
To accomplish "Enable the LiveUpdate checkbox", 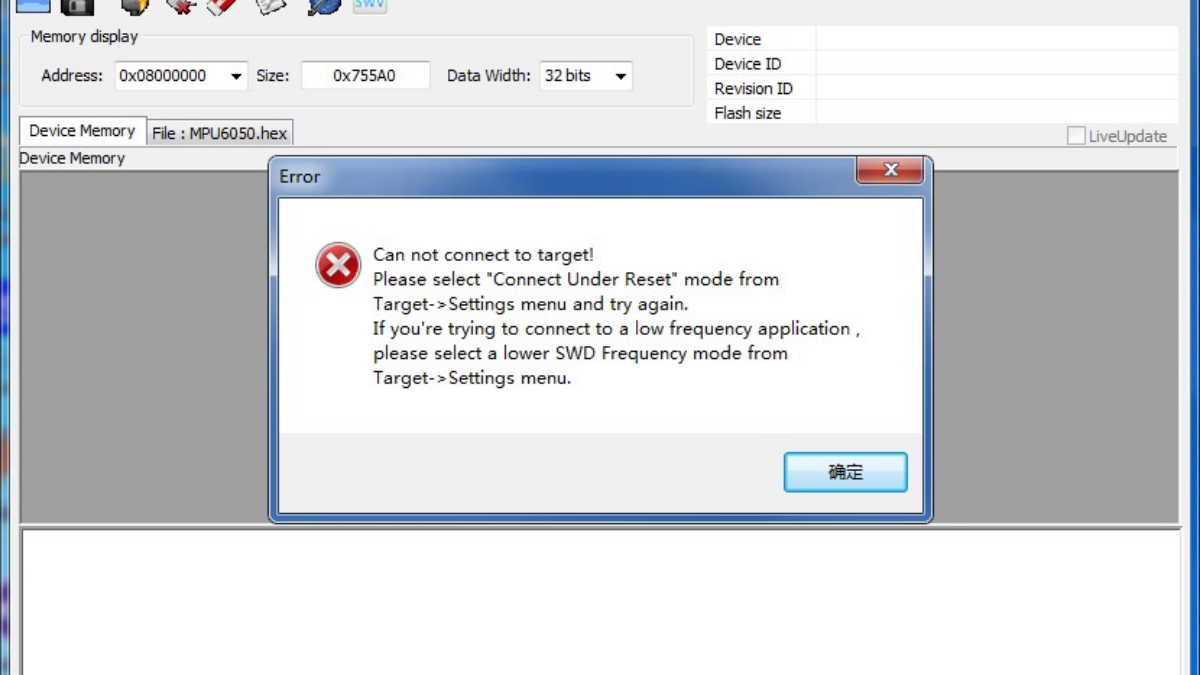I will click(1076, 136).
